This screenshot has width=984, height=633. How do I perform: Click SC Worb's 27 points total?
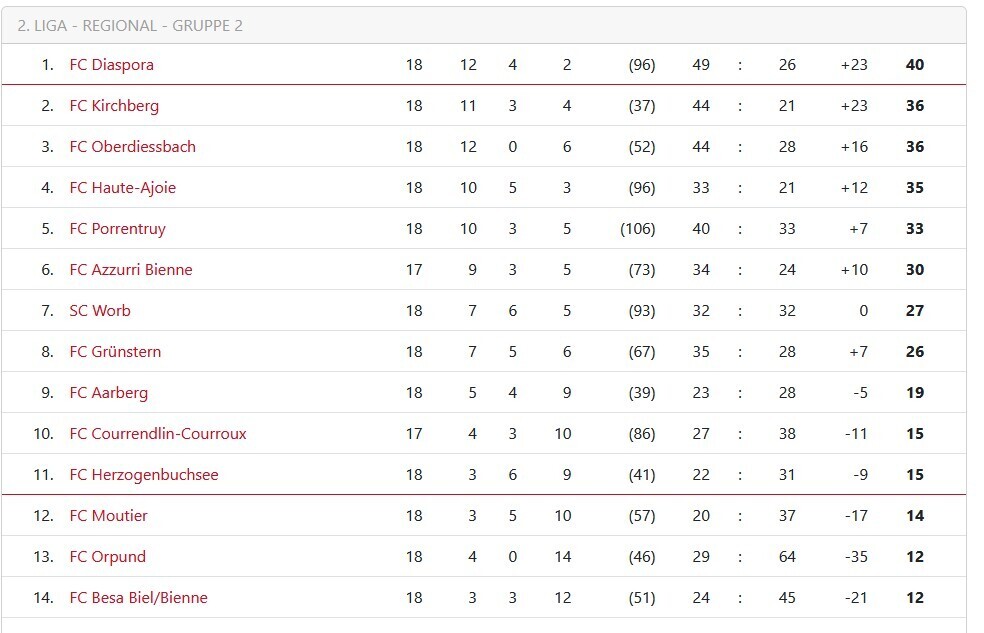pyautogui.click(x=914, y=311)
